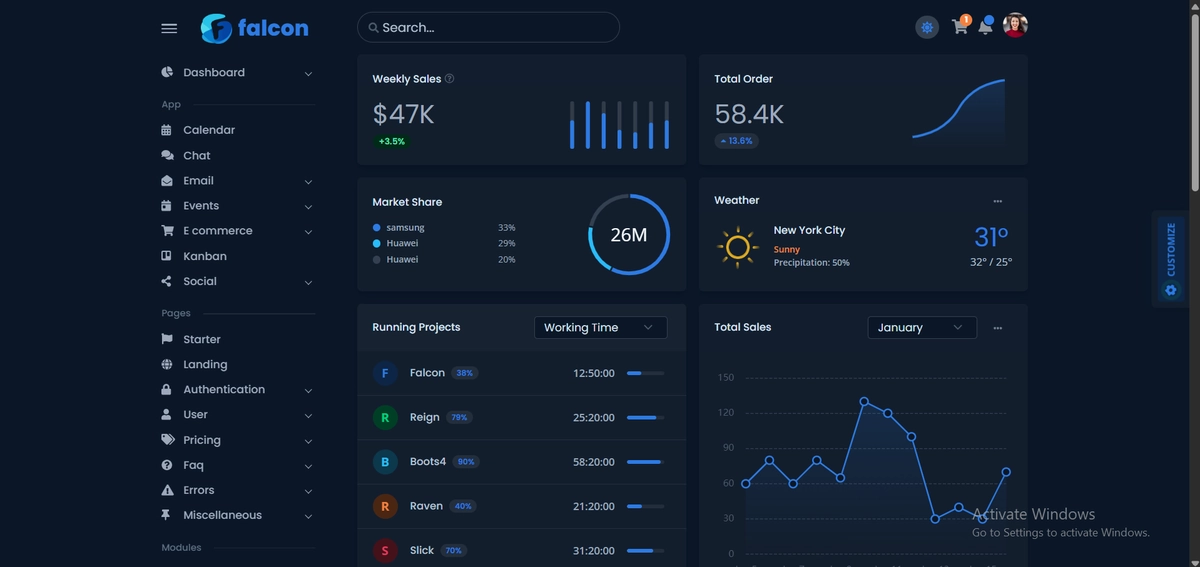This screenshot has width=1200, height=567.
Task: Click the Falcon logo
Action: coord(254,28)
